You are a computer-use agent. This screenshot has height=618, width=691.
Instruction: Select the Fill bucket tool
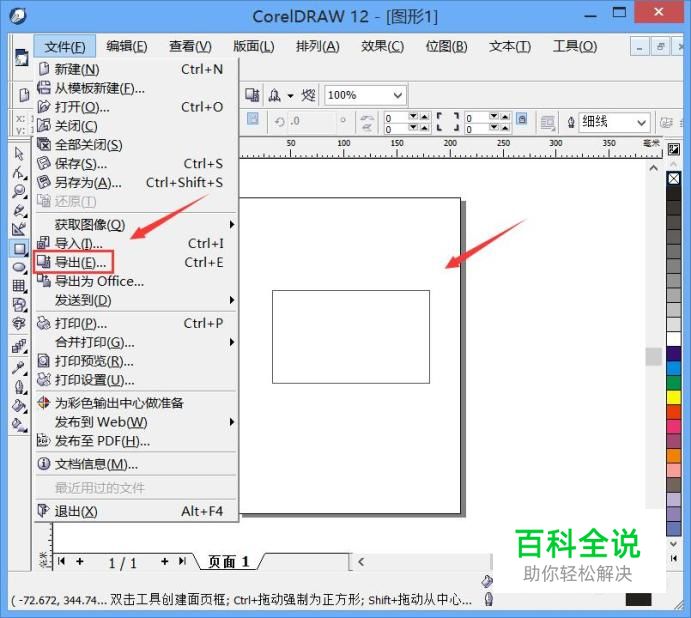point(19,406)
